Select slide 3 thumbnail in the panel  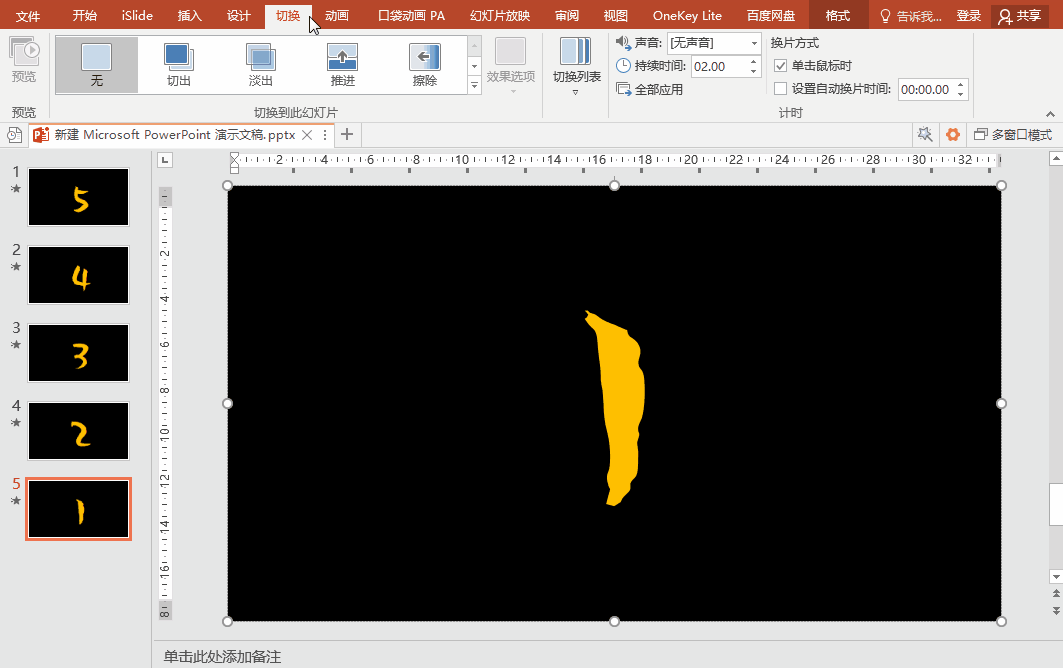click(79, 353)
